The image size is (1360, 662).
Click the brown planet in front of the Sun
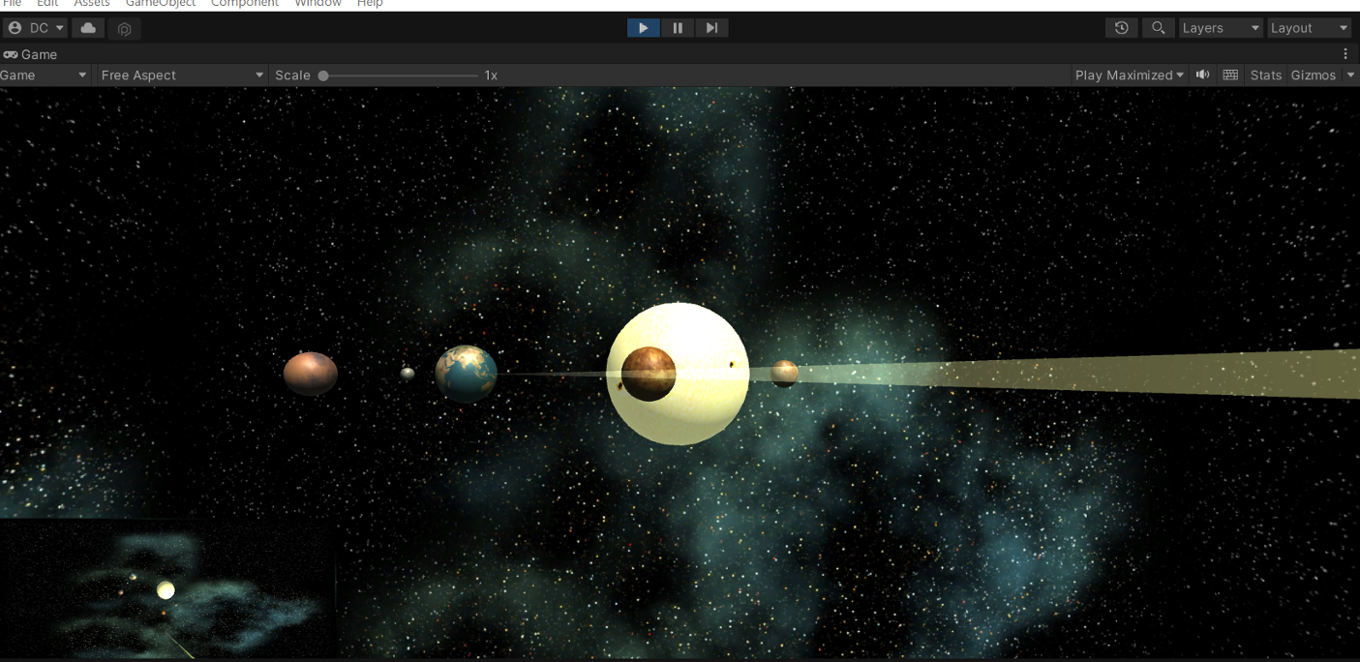[x=648, y=374]
